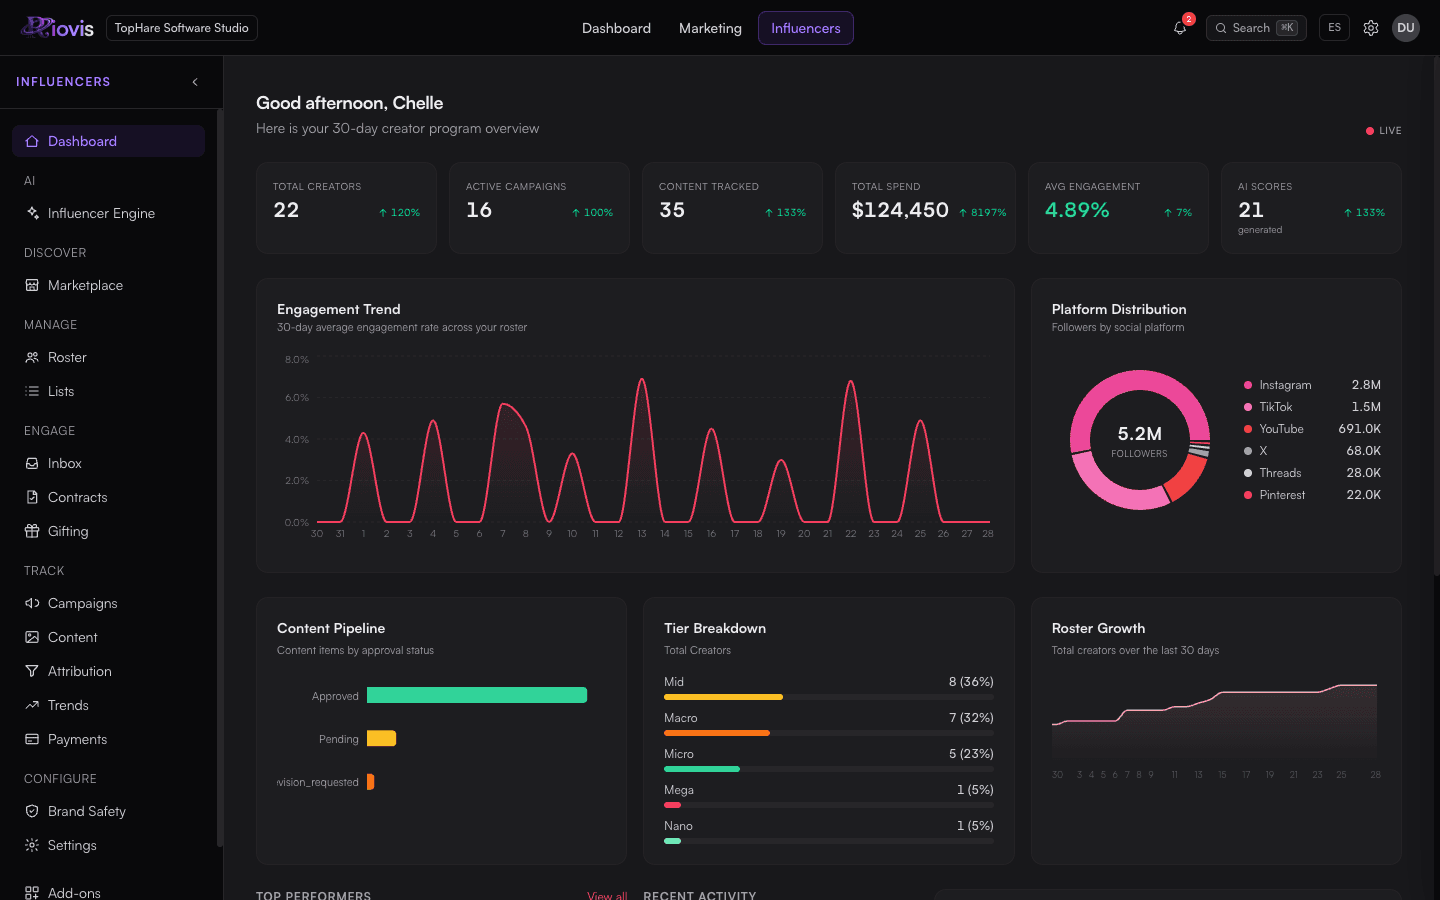
Task: Click the Engagement Trend chart title
Action: click(338, 309)
